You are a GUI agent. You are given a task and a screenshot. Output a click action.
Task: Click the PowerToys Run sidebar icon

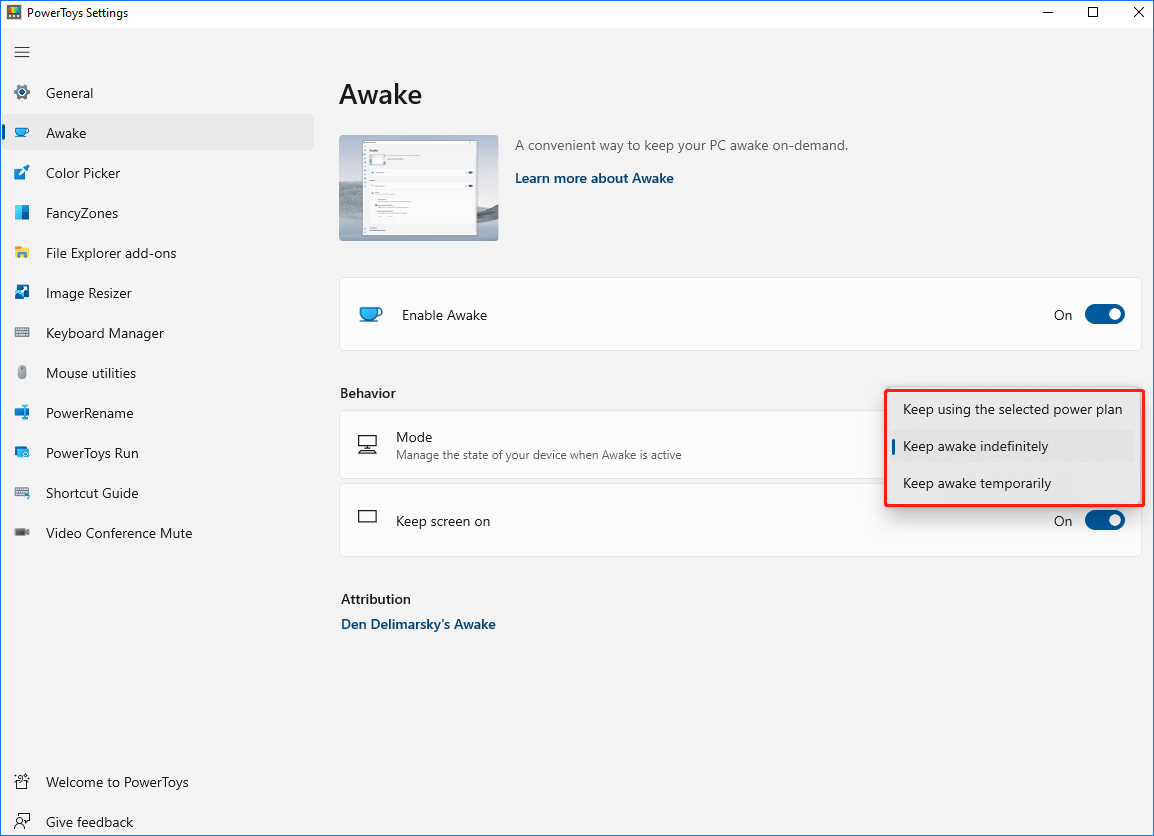point(22,453)
